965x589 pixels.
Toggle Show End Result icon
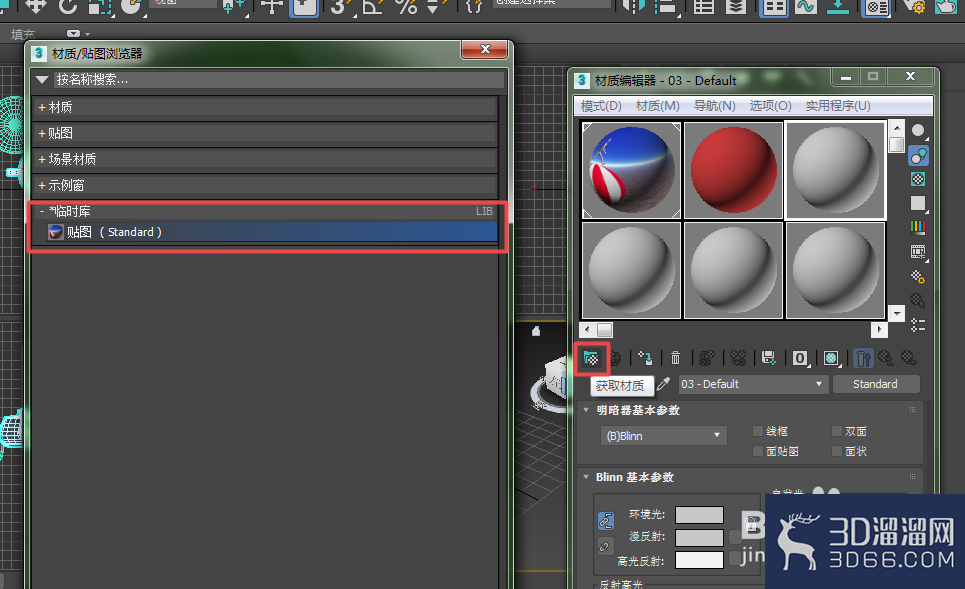(863, 358)
